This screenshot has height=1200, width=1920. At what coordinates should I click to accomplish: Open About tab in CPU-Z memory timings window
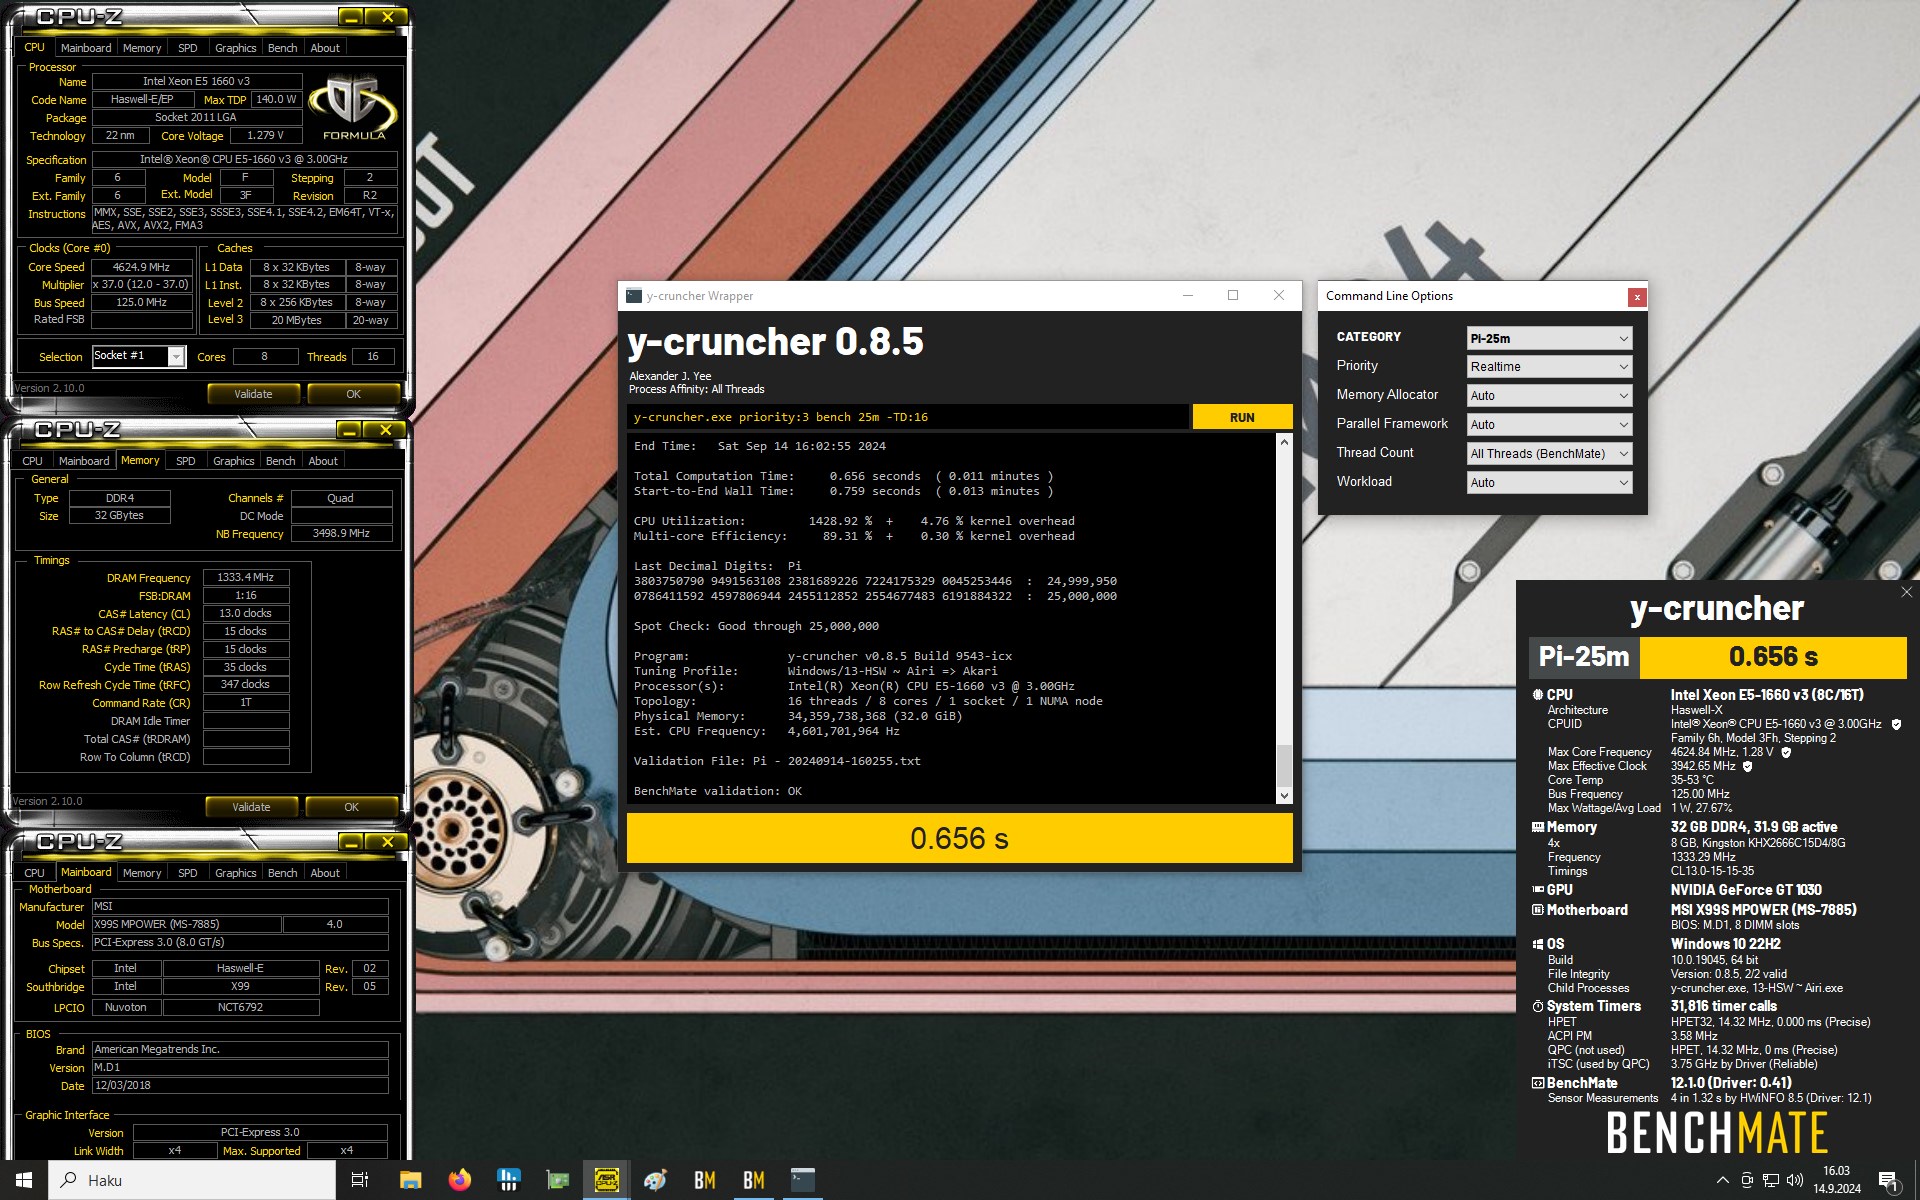click(x=322, y=461)
